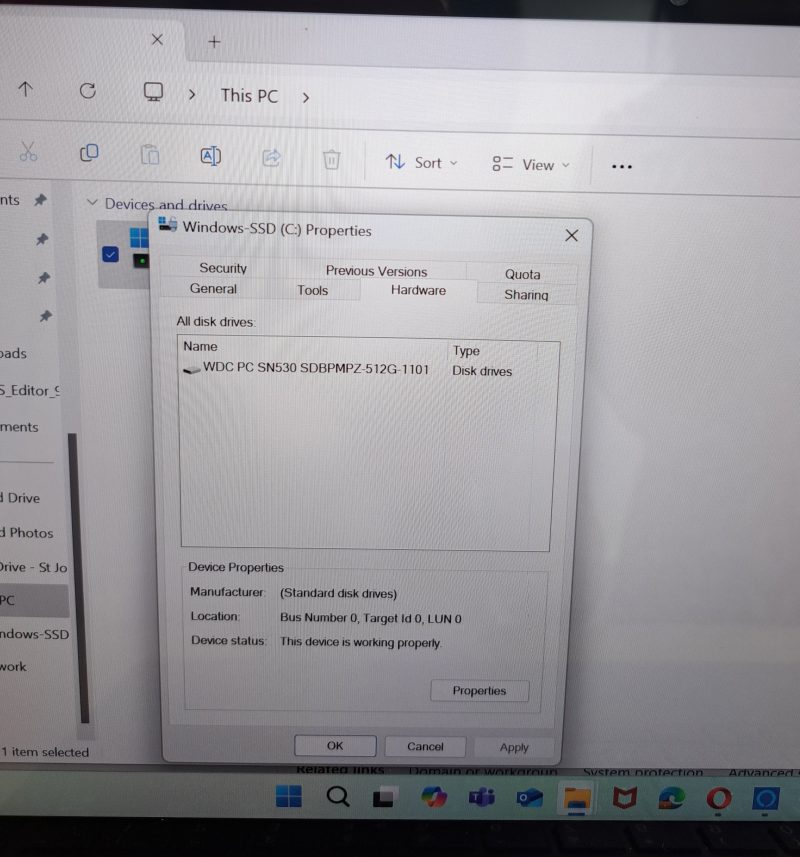Open Photos item in sidebar
The width and height of the screenshot is (800, 857).
27,533
